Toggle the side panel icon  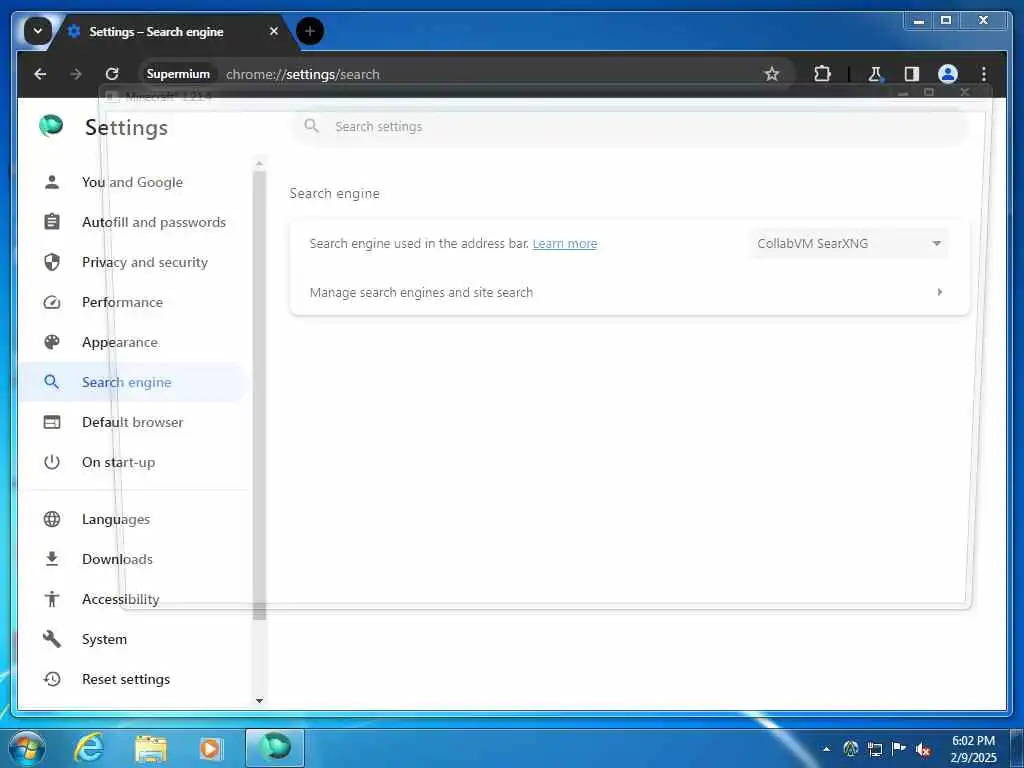click(912, 74)
